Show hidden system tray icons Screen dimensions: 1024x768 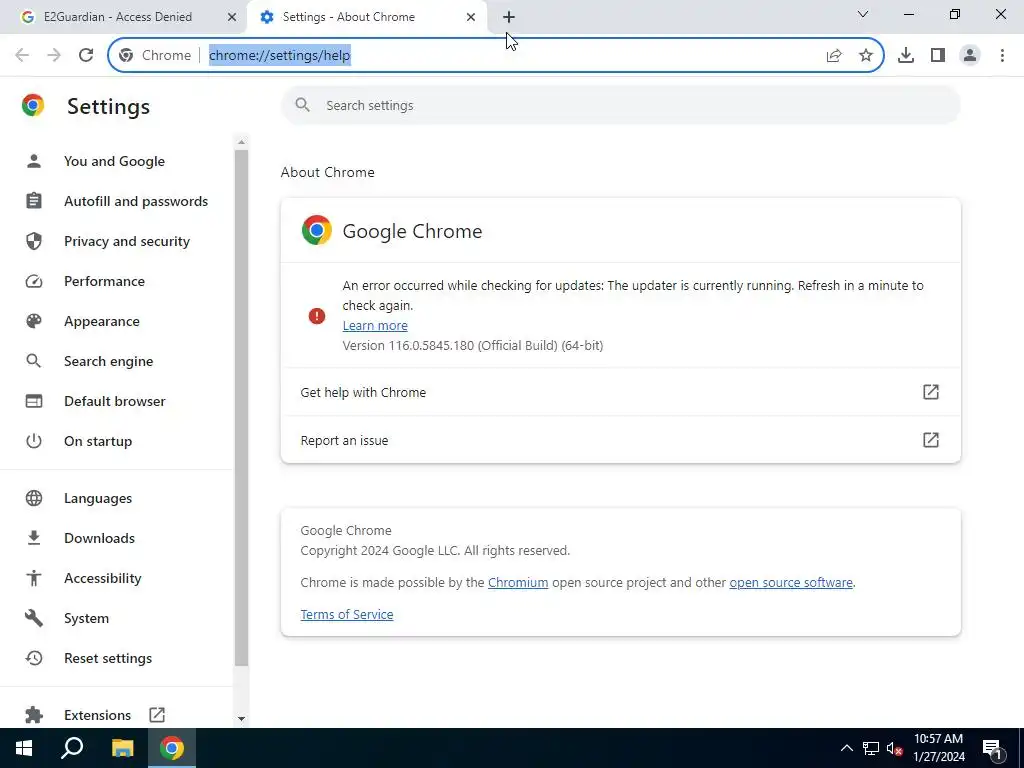(846, 748)
